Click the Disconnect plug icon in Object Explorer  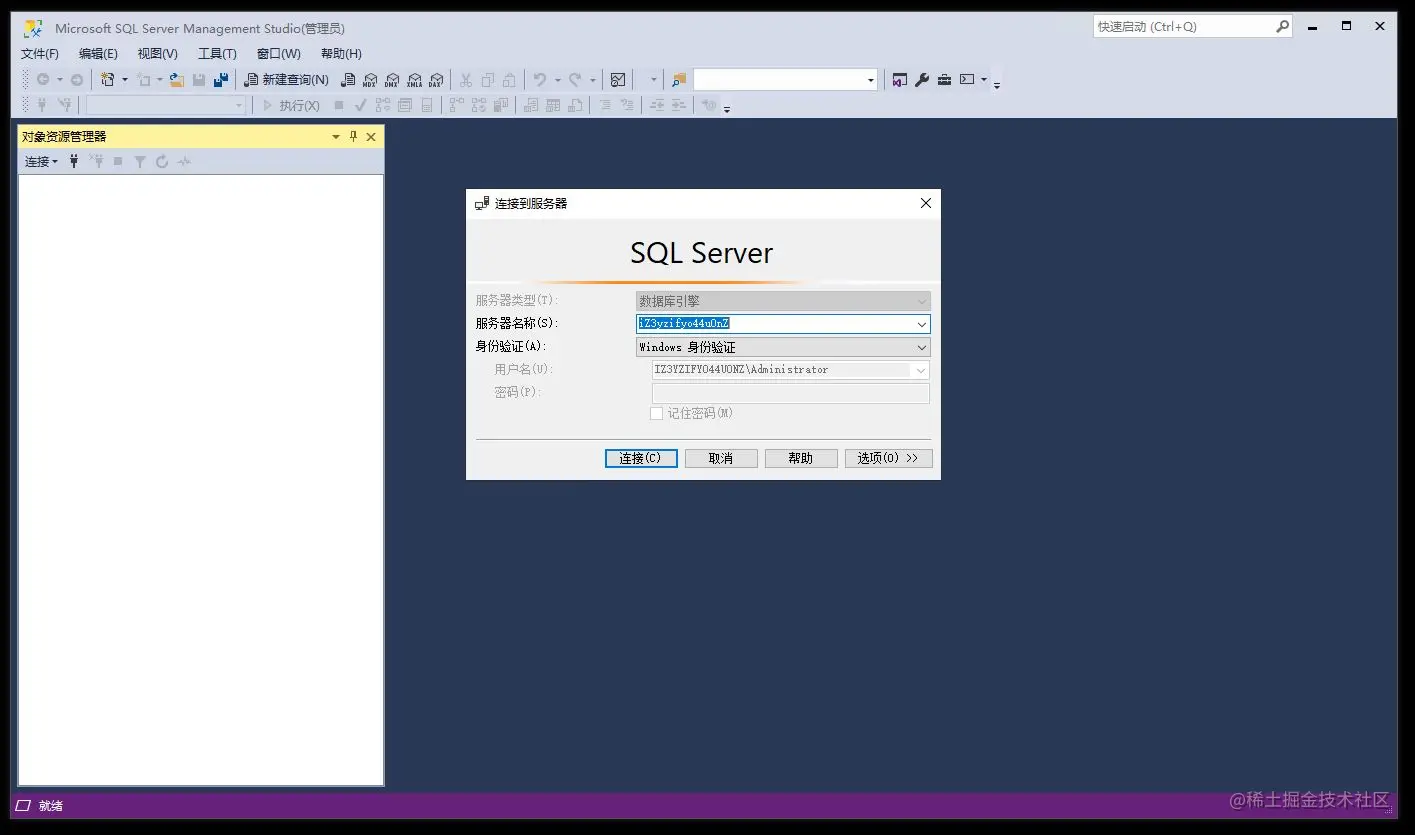coord(96,161)
